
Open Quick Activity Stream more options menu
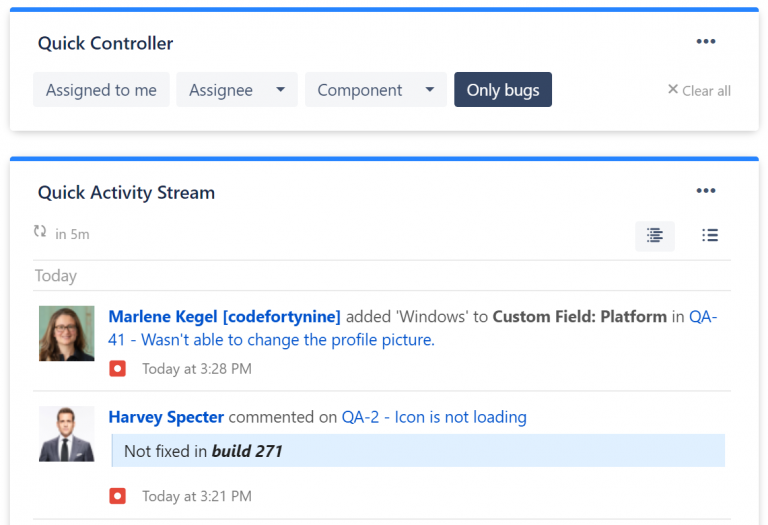(x=706, y=191)
